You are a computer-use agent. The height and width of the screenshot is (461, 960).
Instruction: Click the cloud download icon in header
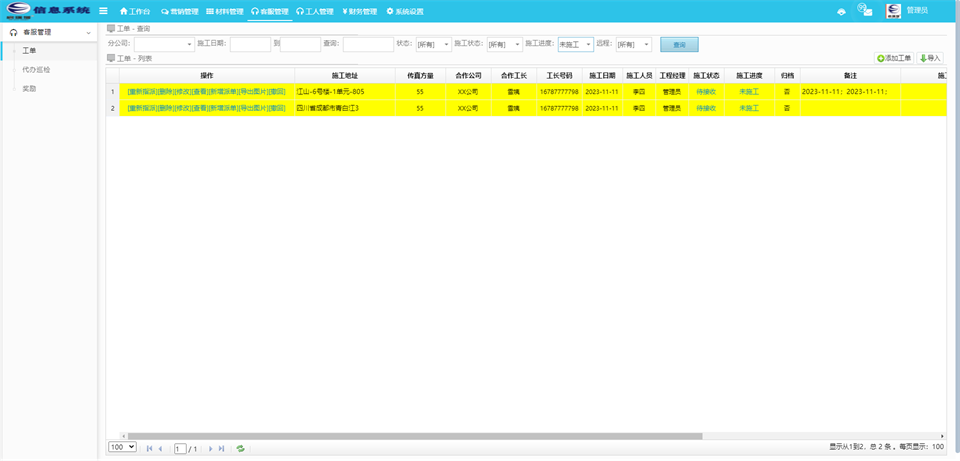pyautogui.click(x=841, y=11)
